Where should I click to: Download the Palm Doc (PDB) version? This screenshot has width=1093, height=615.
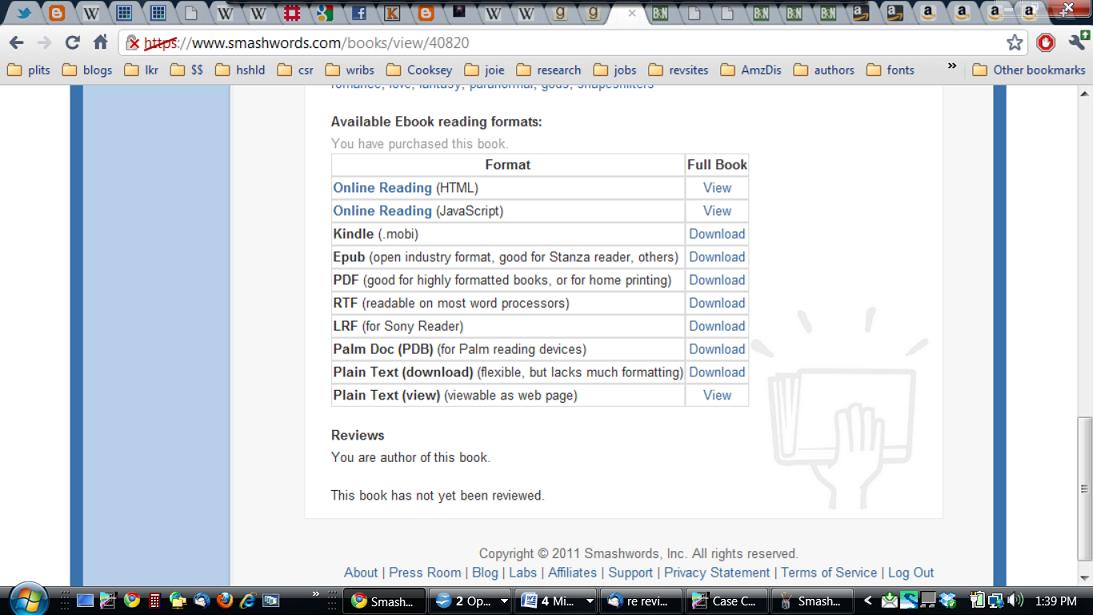point(717,349)
